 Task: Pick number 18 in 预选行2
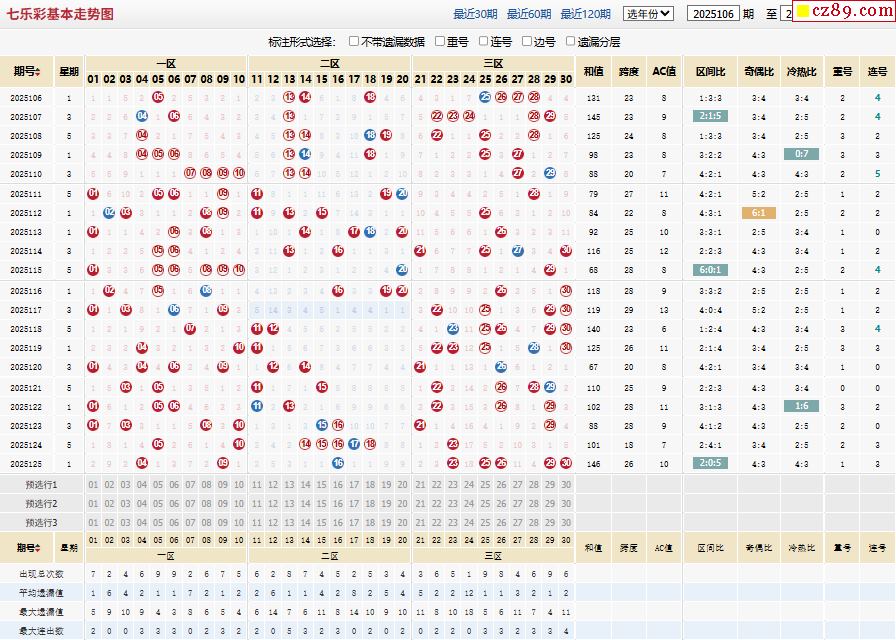click(x=370, y=504)
